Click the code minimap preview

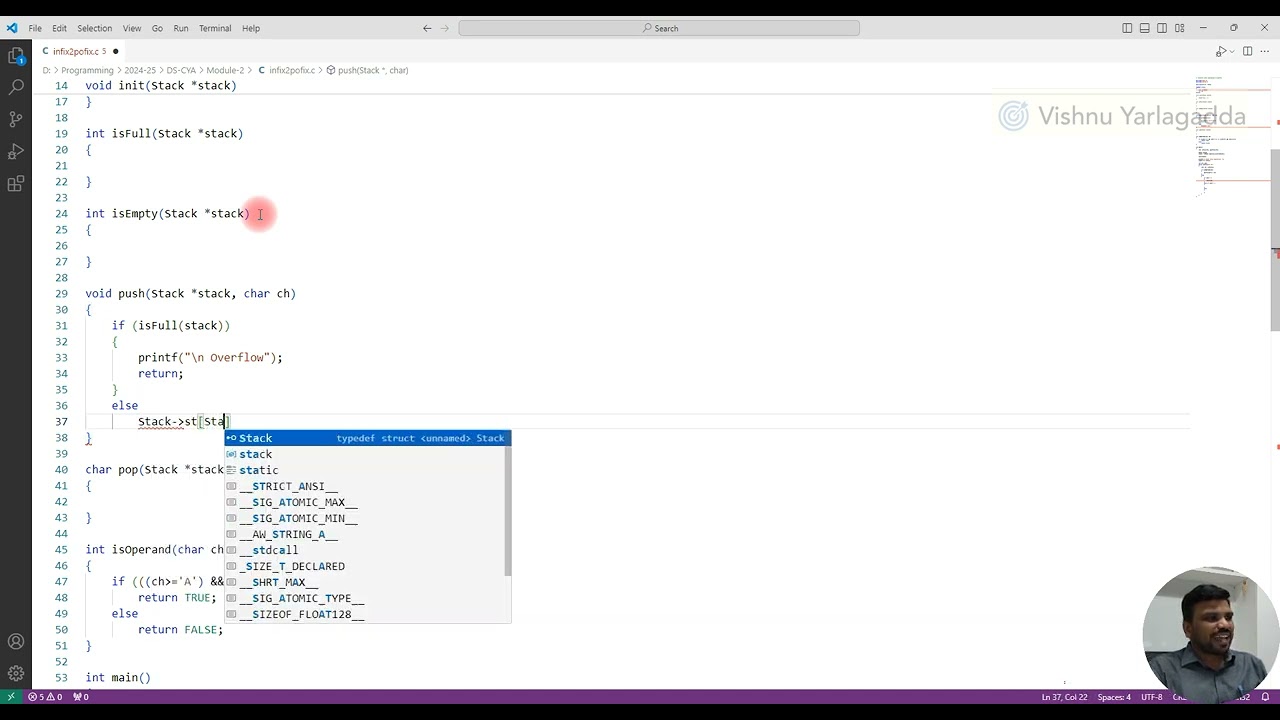(1231, 135)
